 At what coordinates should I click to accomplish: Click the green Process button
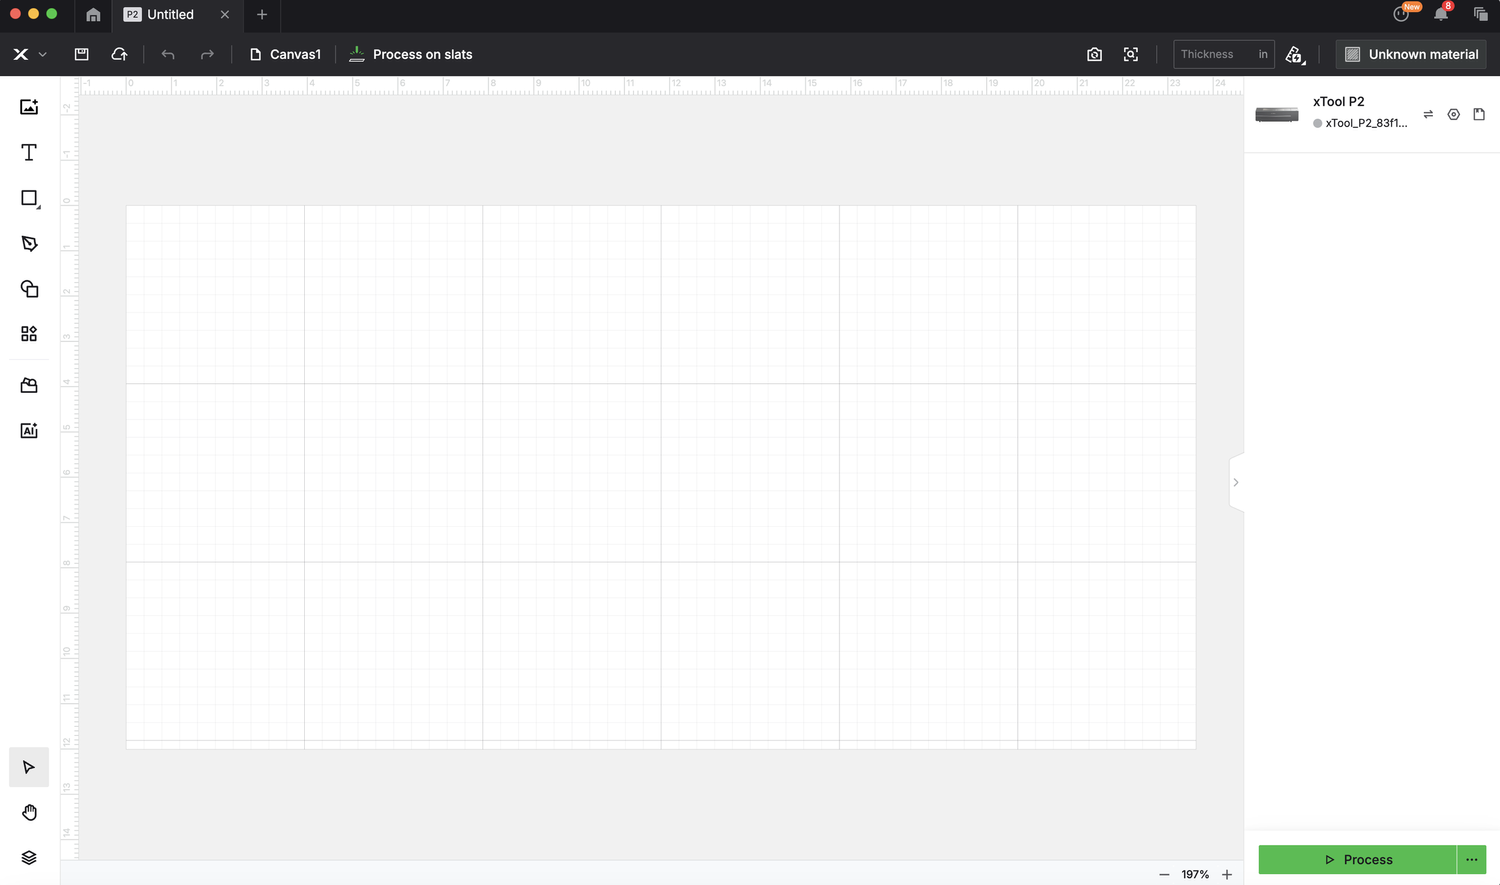(x=1357, y=859)
